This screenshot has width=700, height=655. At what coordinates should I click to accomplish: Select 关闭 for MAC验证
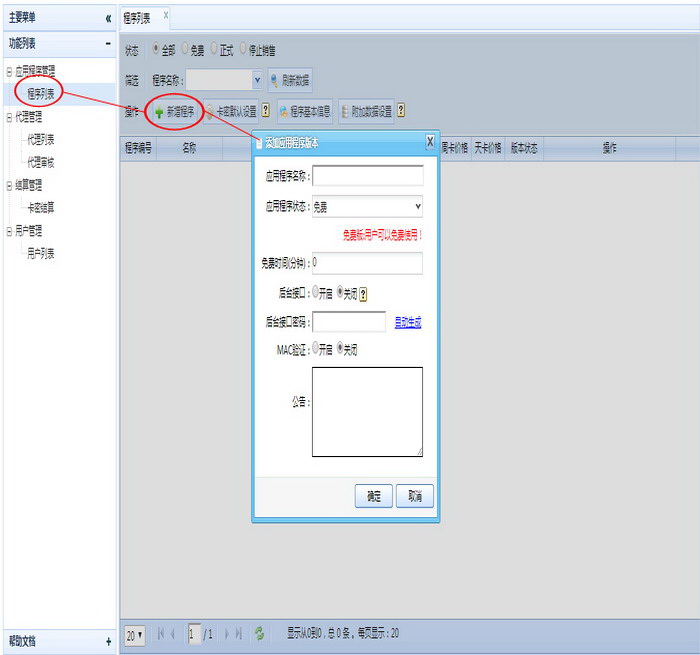(x=340, y=347)
